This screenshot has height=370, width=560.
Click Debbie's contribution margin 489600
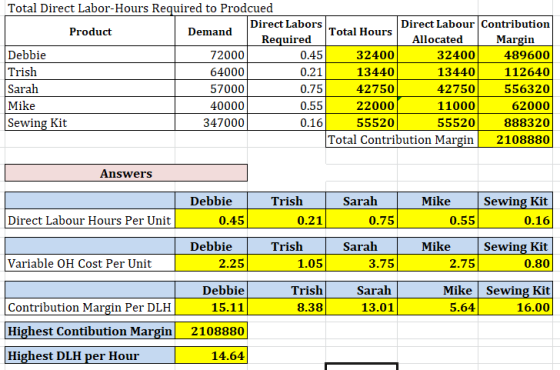(x=515, y=55)
